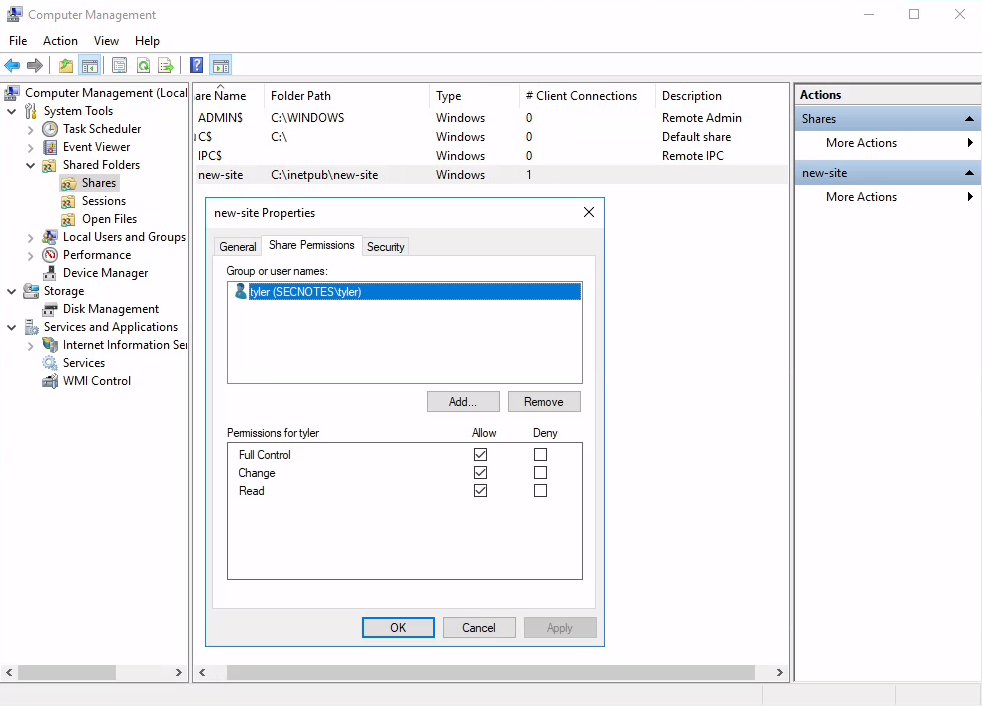Sort by the Folder Path column header
982x706 pixels.
coord(346,96)
